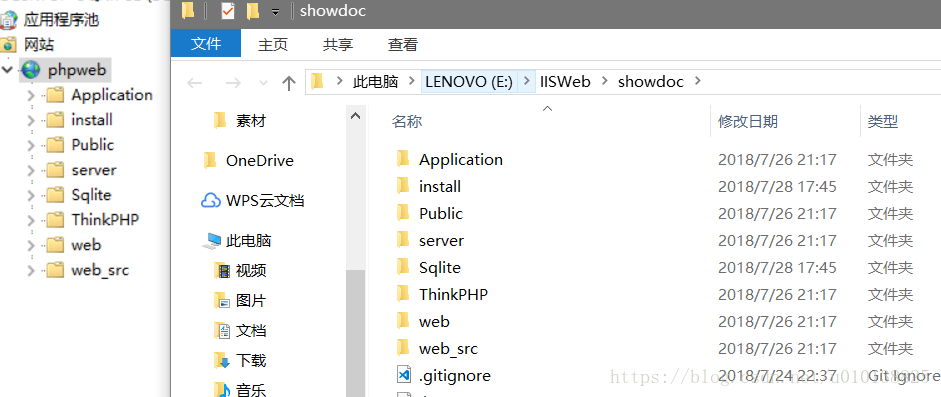Click showdoc breadcrumb in the address bar
The width and height of the screenshot is (941, 397).
[x=651, y=82]
